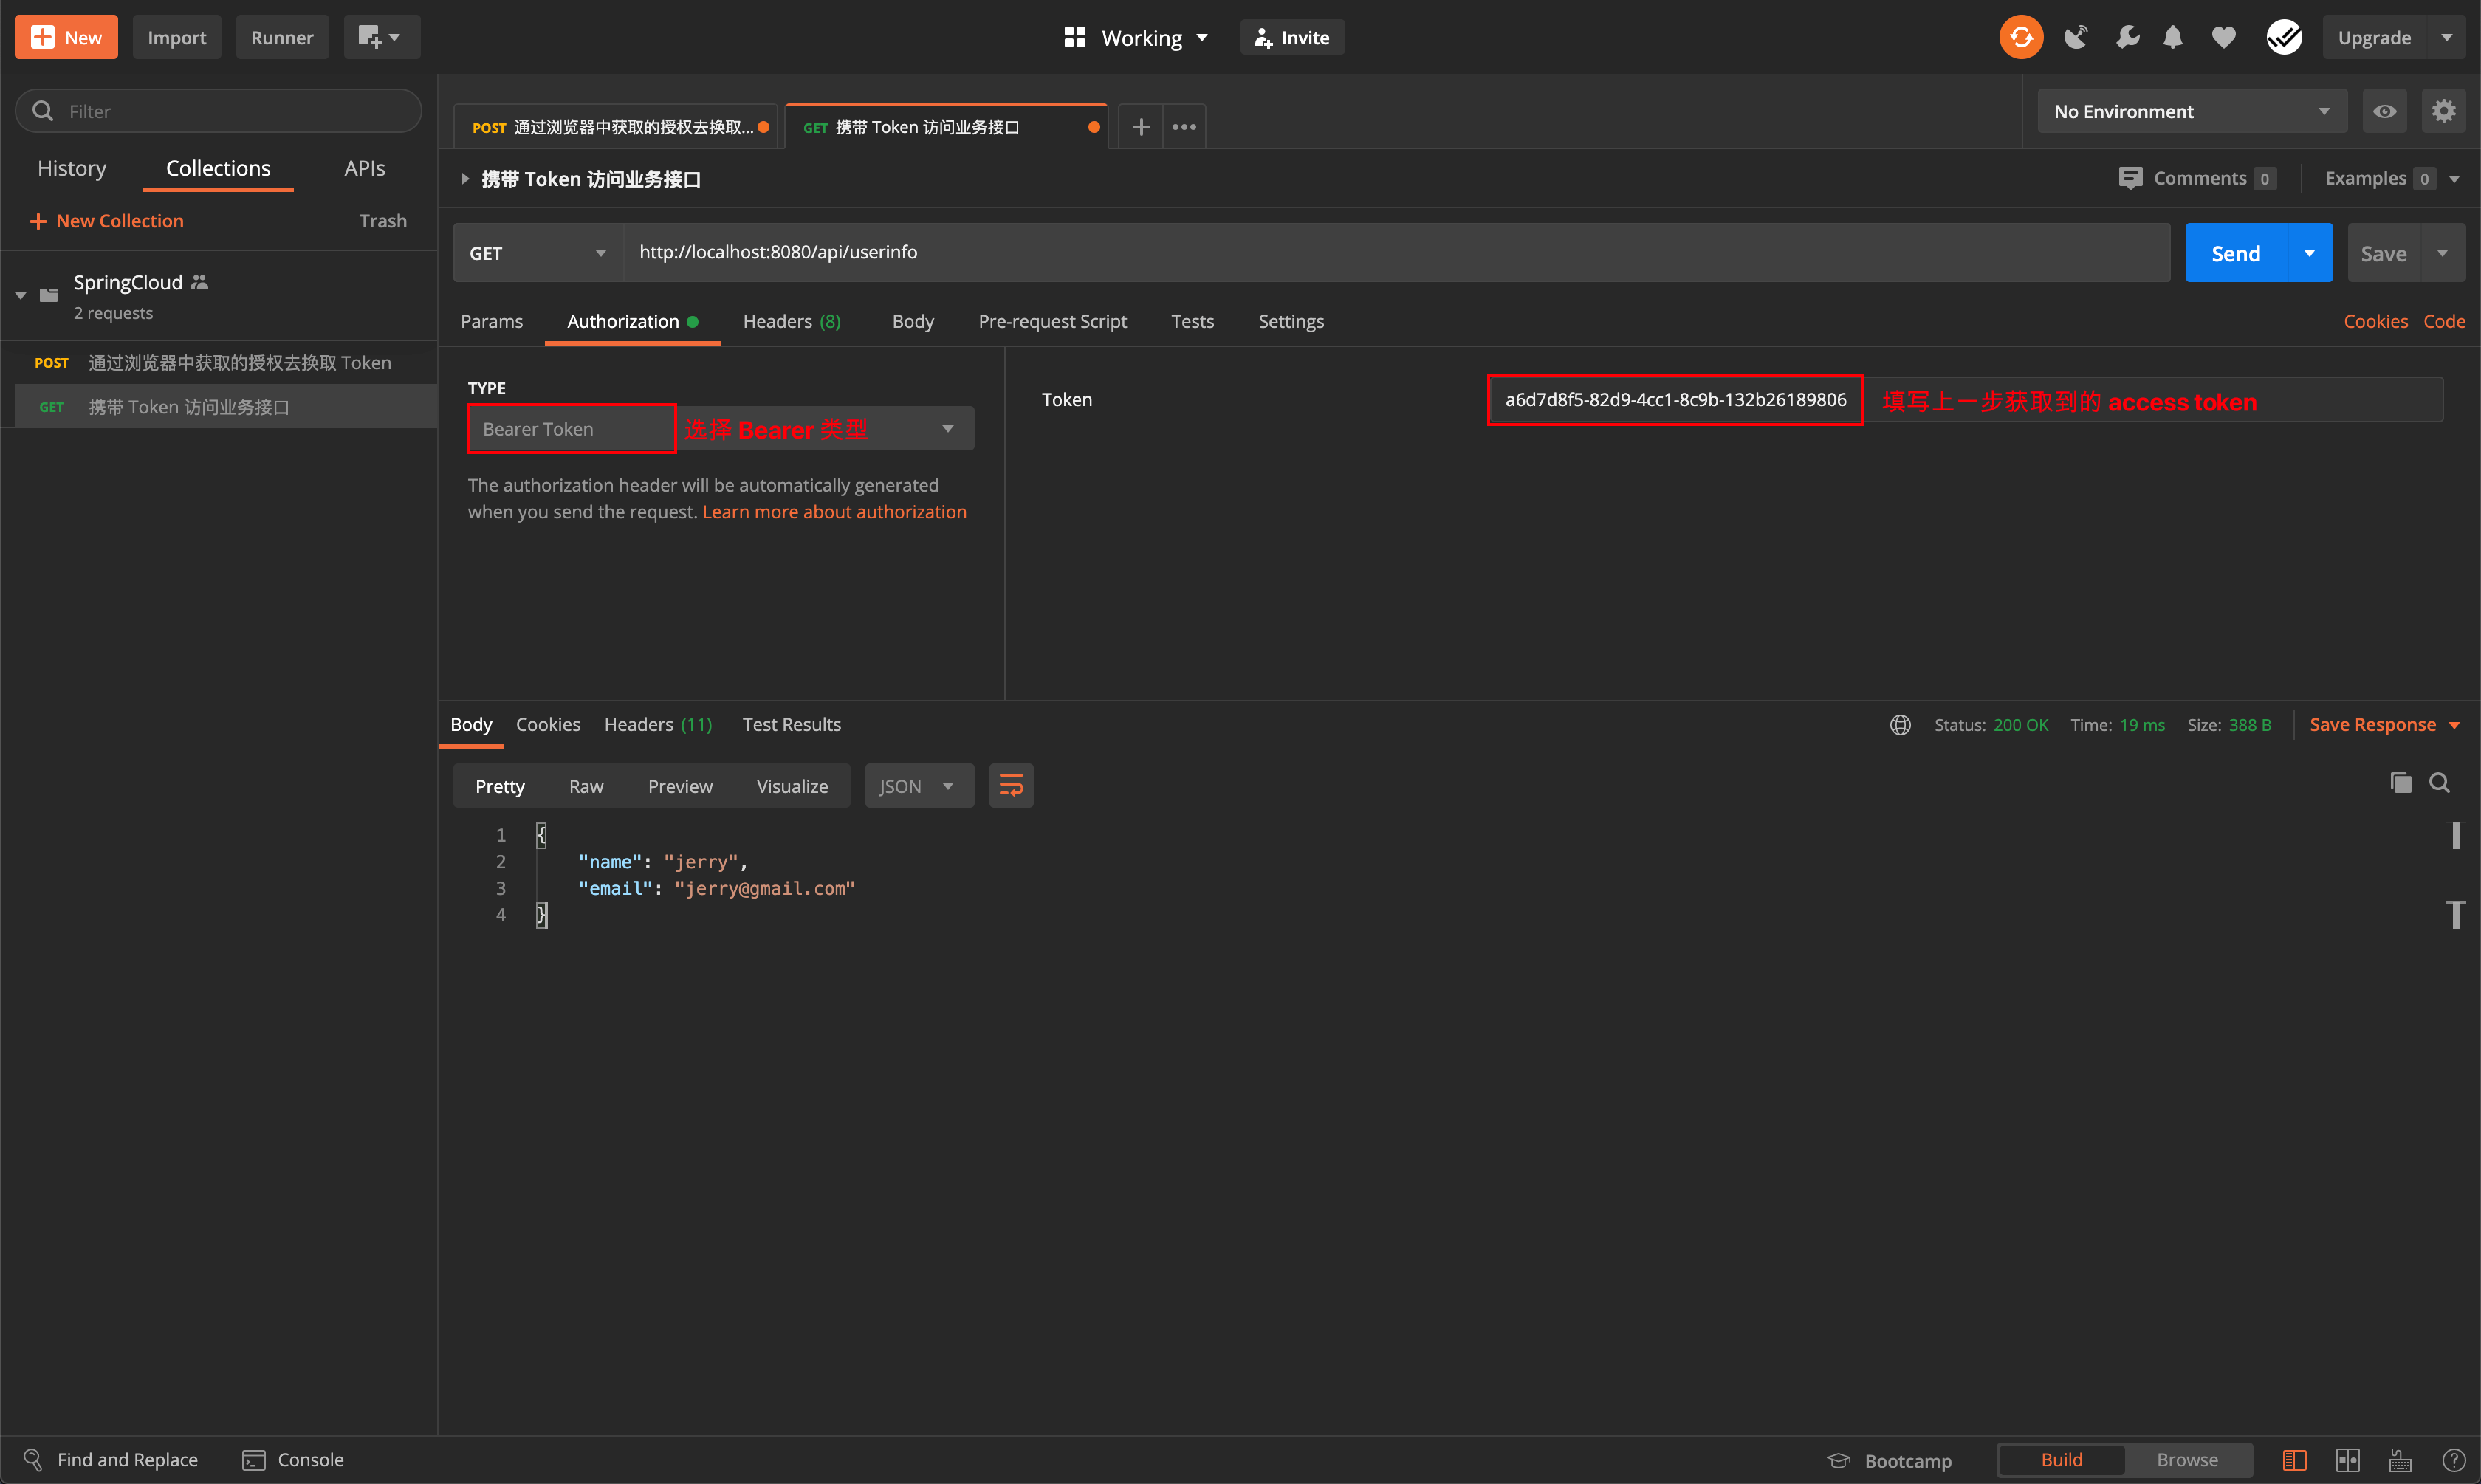Click the sync status icon

(x=2021, y=37)
